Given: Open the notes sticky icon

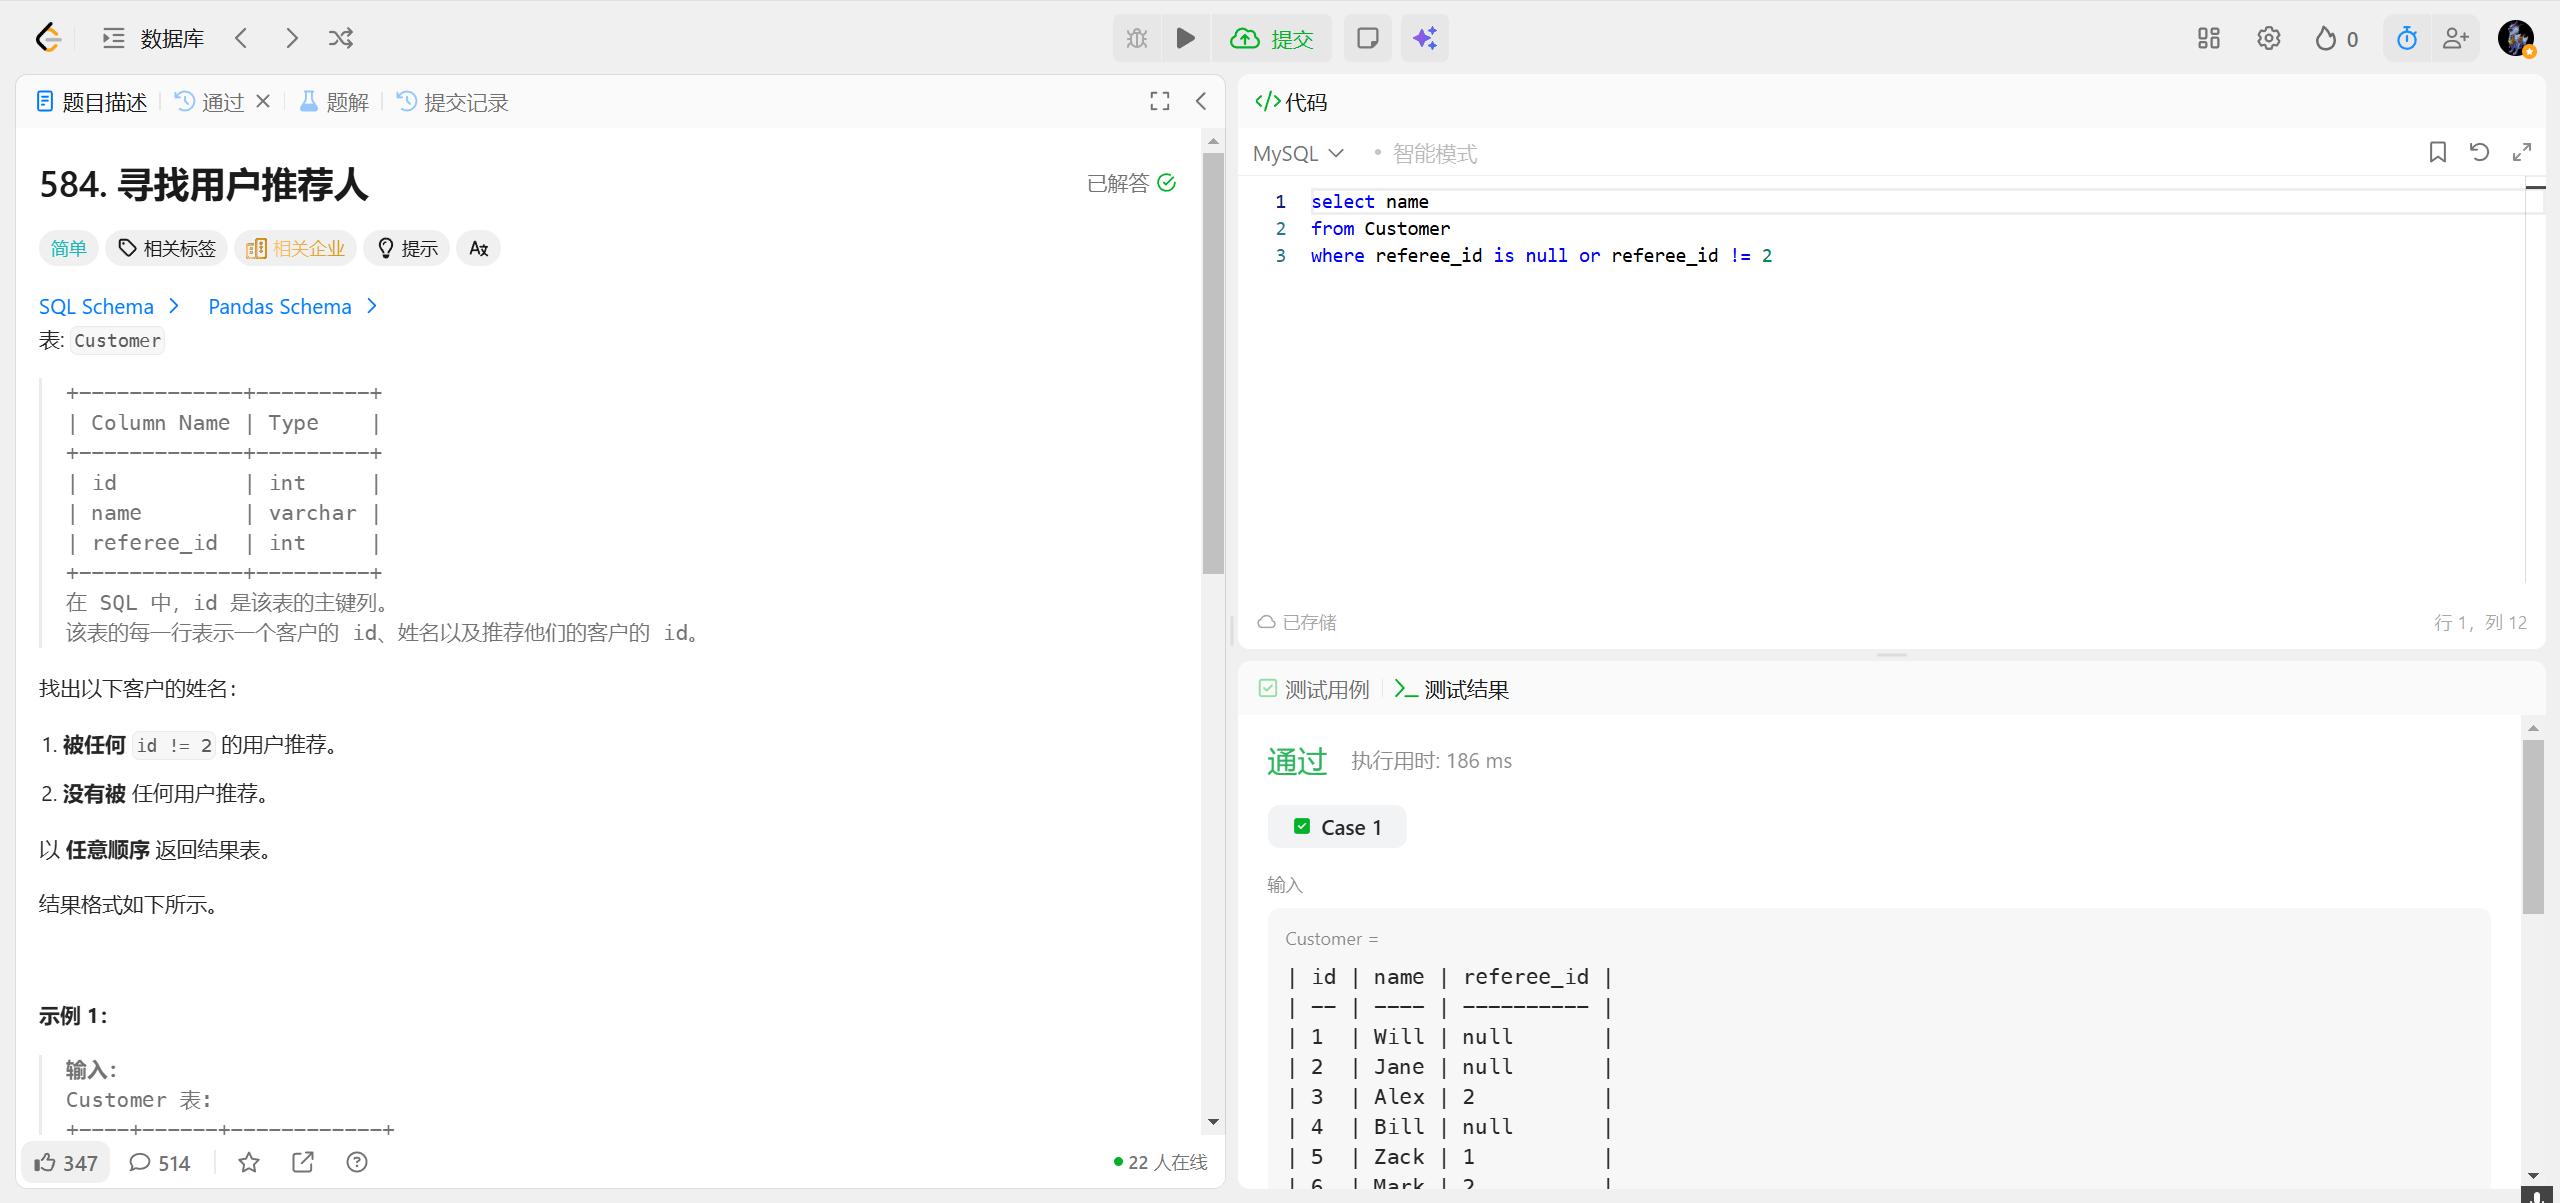Looking at the screenshot, I should [x=1367, y=38].
